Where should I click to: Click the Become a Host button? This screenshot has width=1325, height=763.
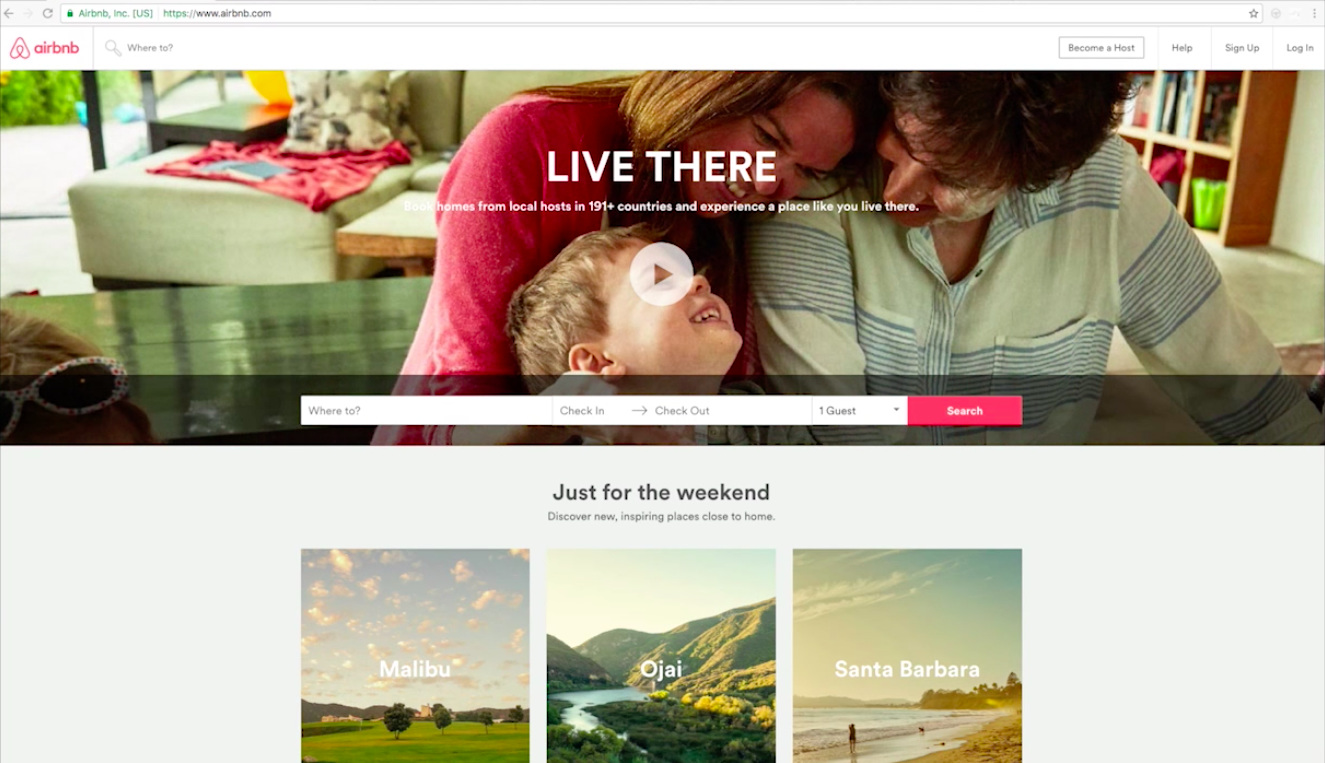tap(1101, 48)
